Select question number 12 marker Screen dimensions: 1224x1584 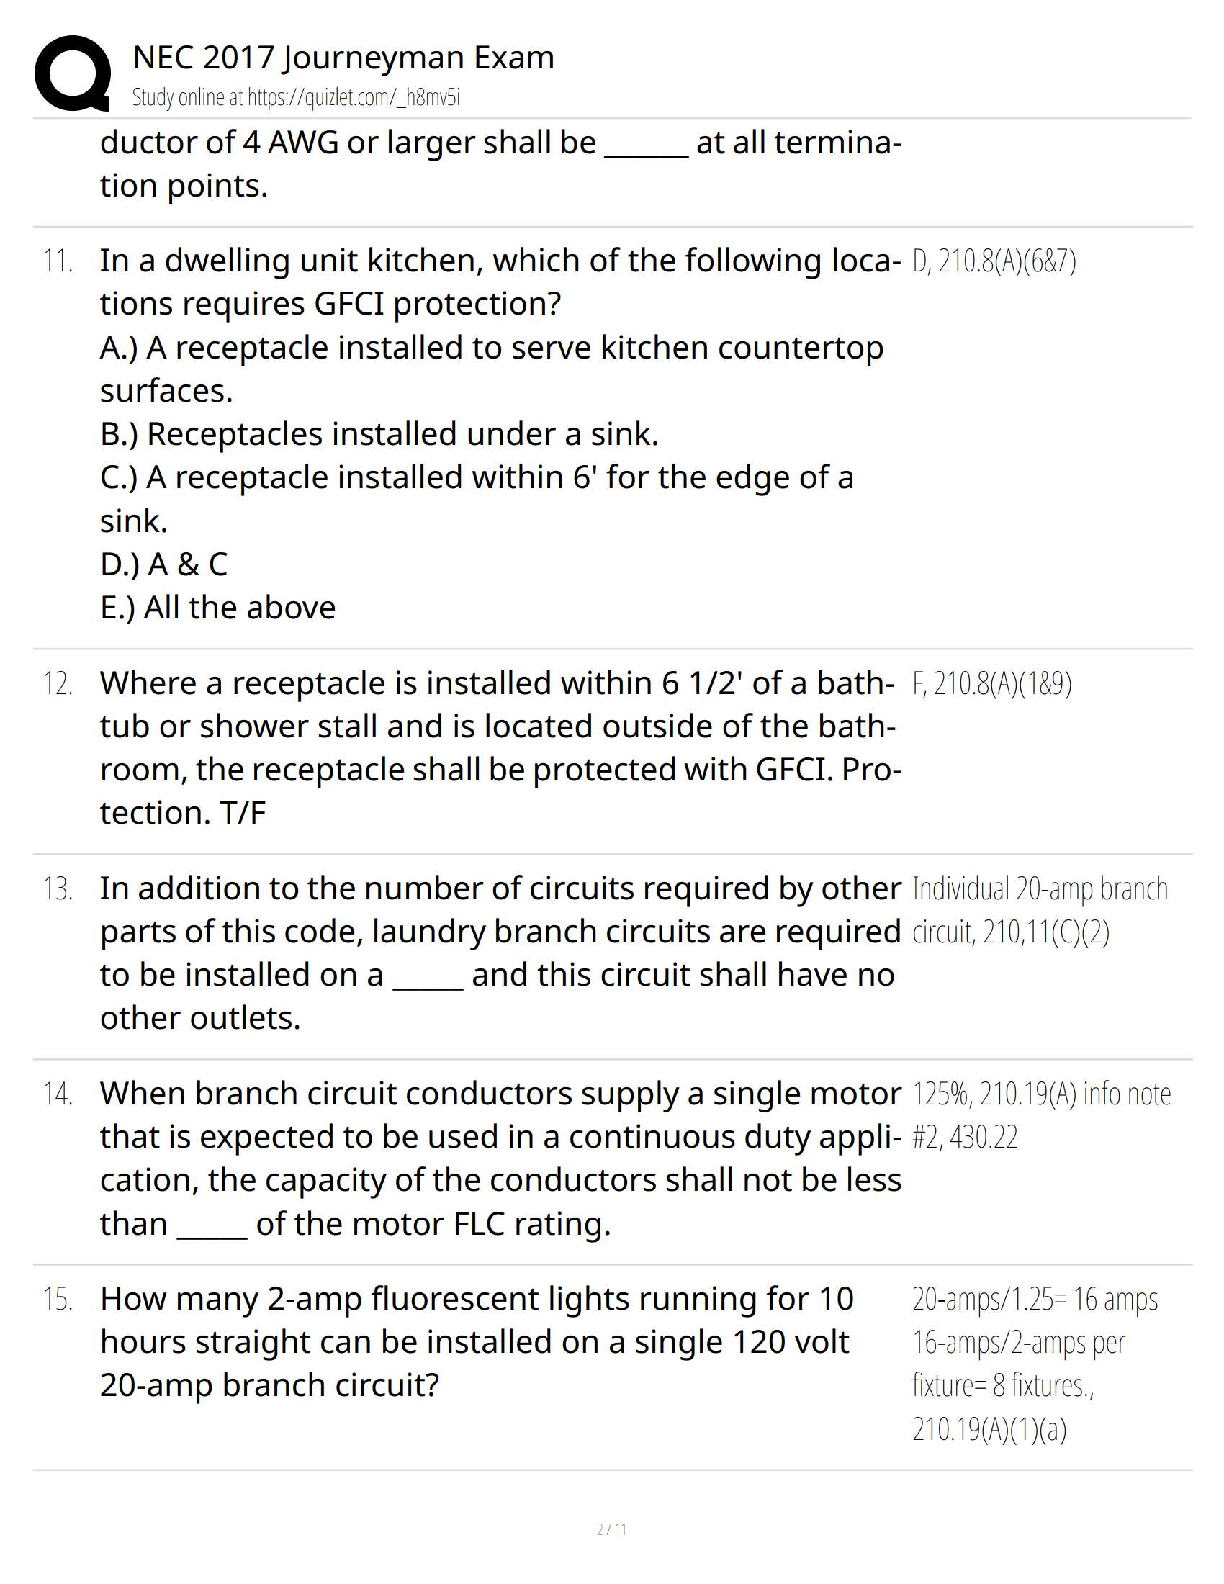57,685
